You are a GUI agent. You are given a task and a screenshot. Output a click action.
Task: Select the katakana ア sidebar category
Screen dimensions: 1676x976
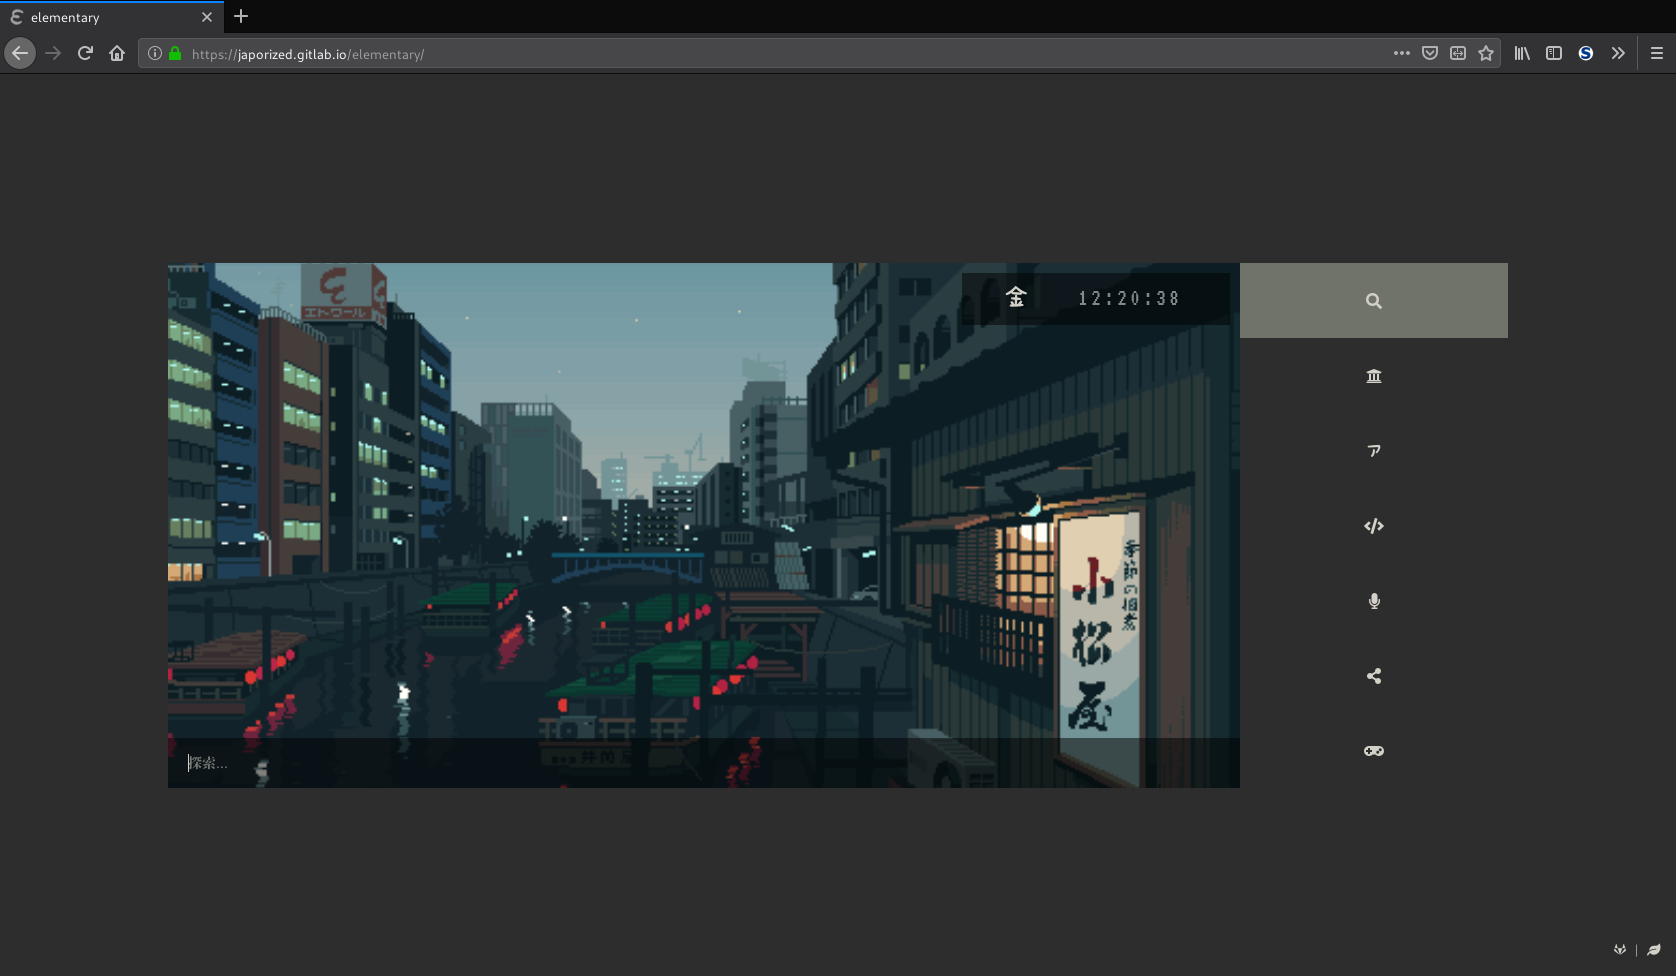(1373, 451)
